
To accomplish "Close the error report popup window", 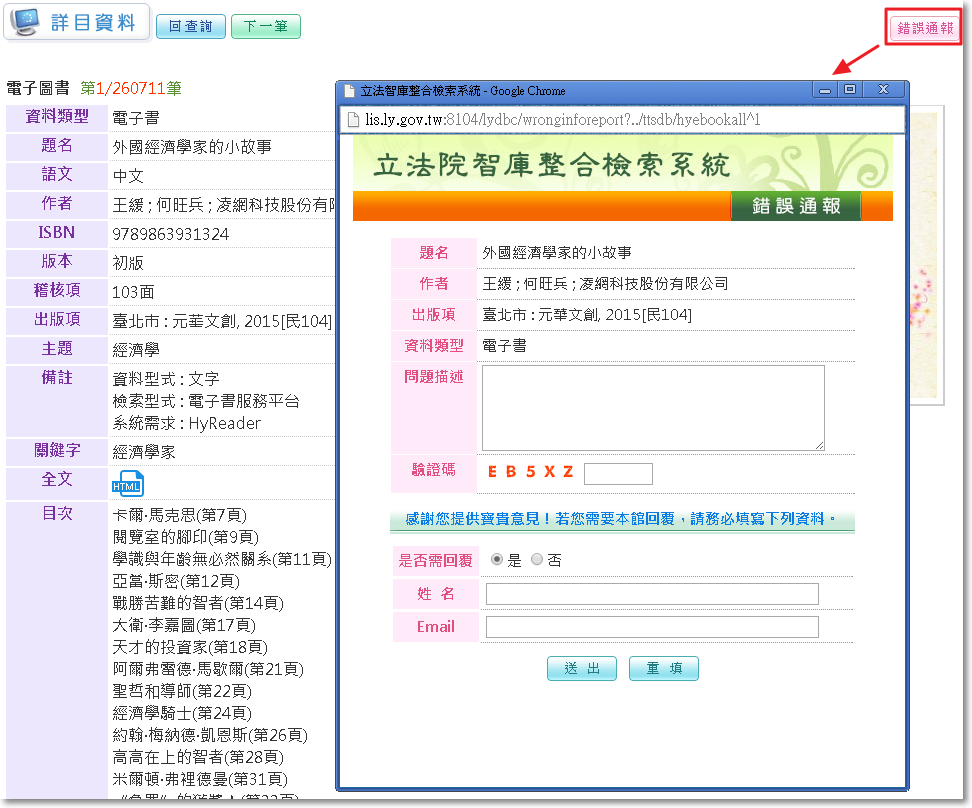I will point(883,90).
